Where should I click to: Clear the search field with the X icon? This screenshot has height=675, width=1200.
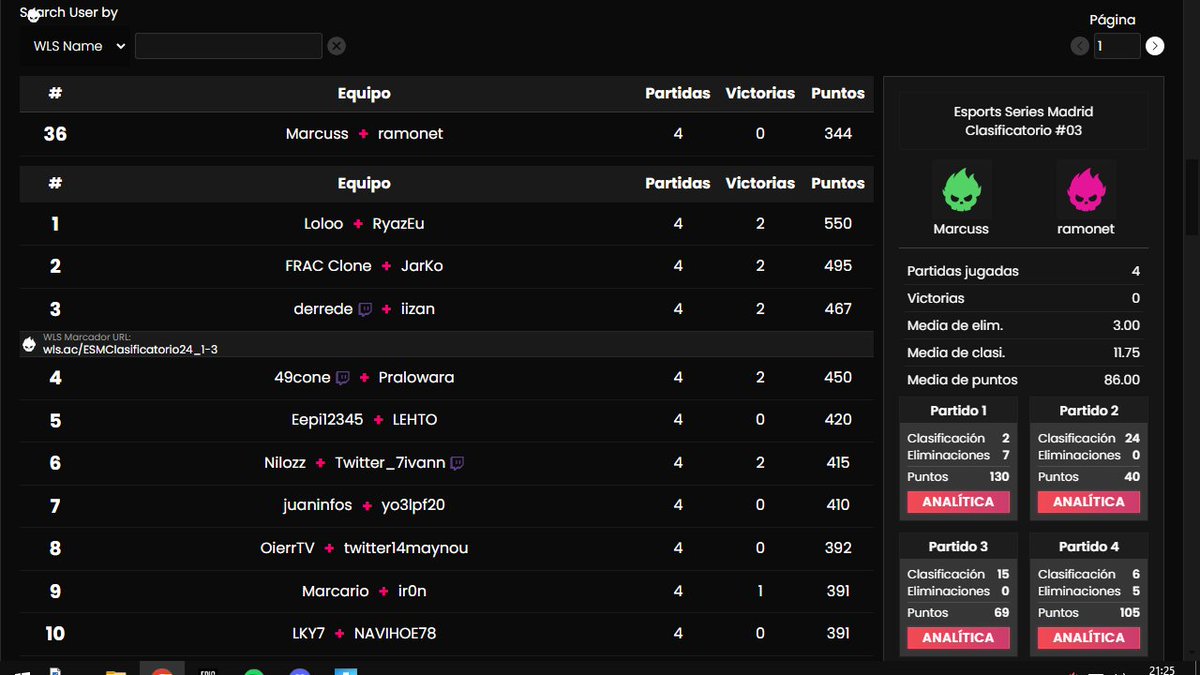337,46
